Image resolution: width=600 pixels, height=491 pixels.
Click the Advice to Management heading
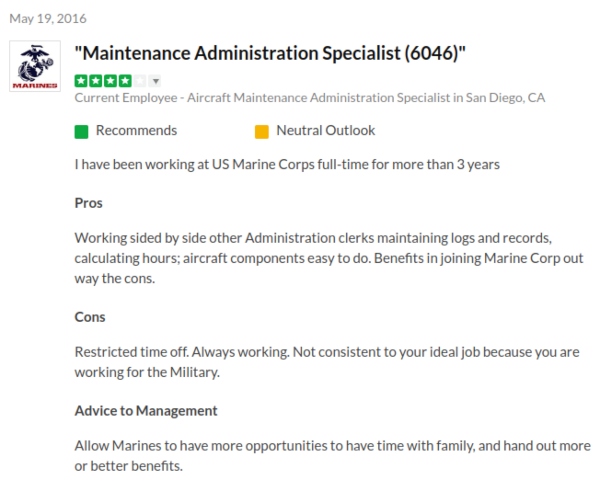click(x=146, y=411)
